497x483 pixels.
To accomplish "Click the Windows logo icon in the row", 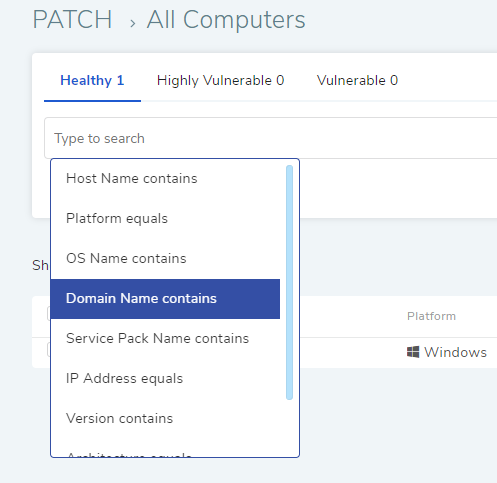I will click(x=413, y=352).
